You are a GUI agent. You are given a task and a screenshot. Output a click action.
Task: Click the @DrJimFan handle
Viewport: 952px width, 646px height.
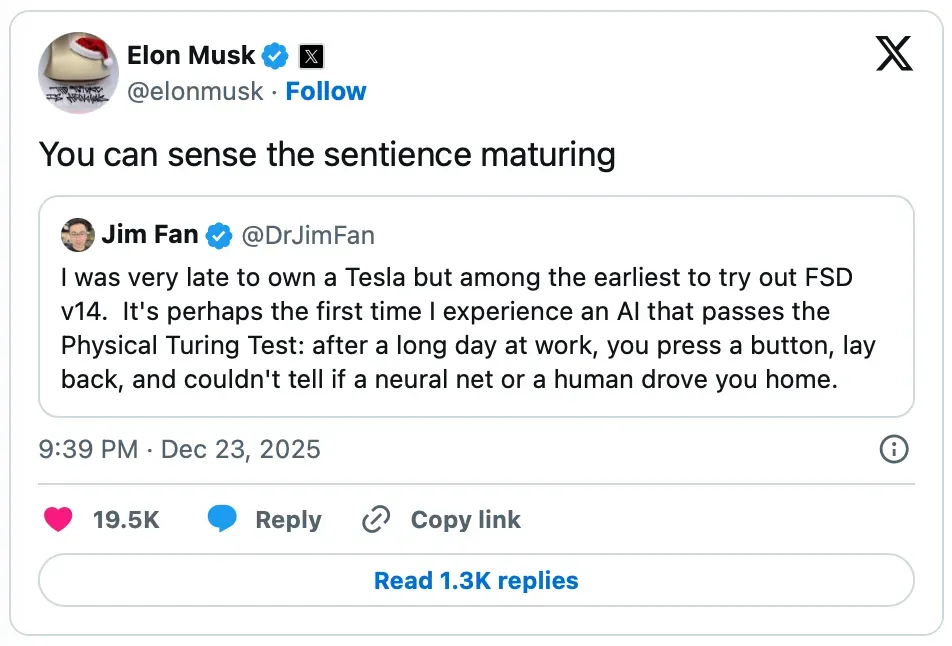coord(307,236)
